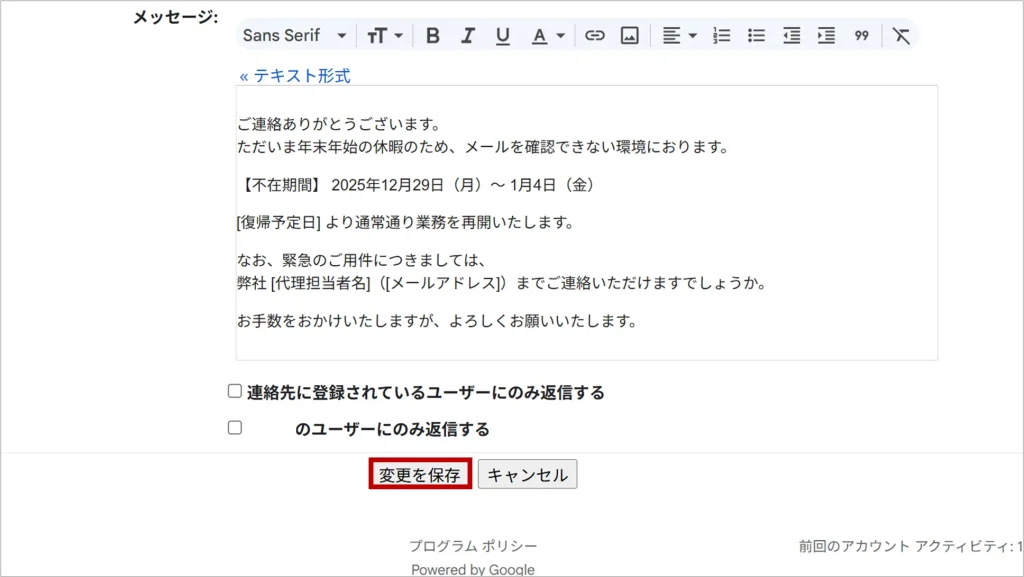
Task: Expand the text alignment dropdown
Action: (679, 36)
